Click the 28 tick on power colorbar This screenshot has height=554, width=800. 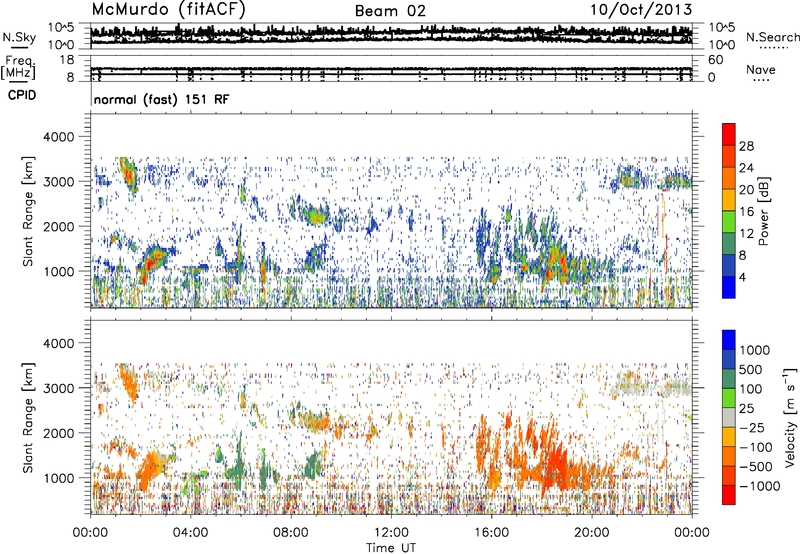[x=746, y=146]
